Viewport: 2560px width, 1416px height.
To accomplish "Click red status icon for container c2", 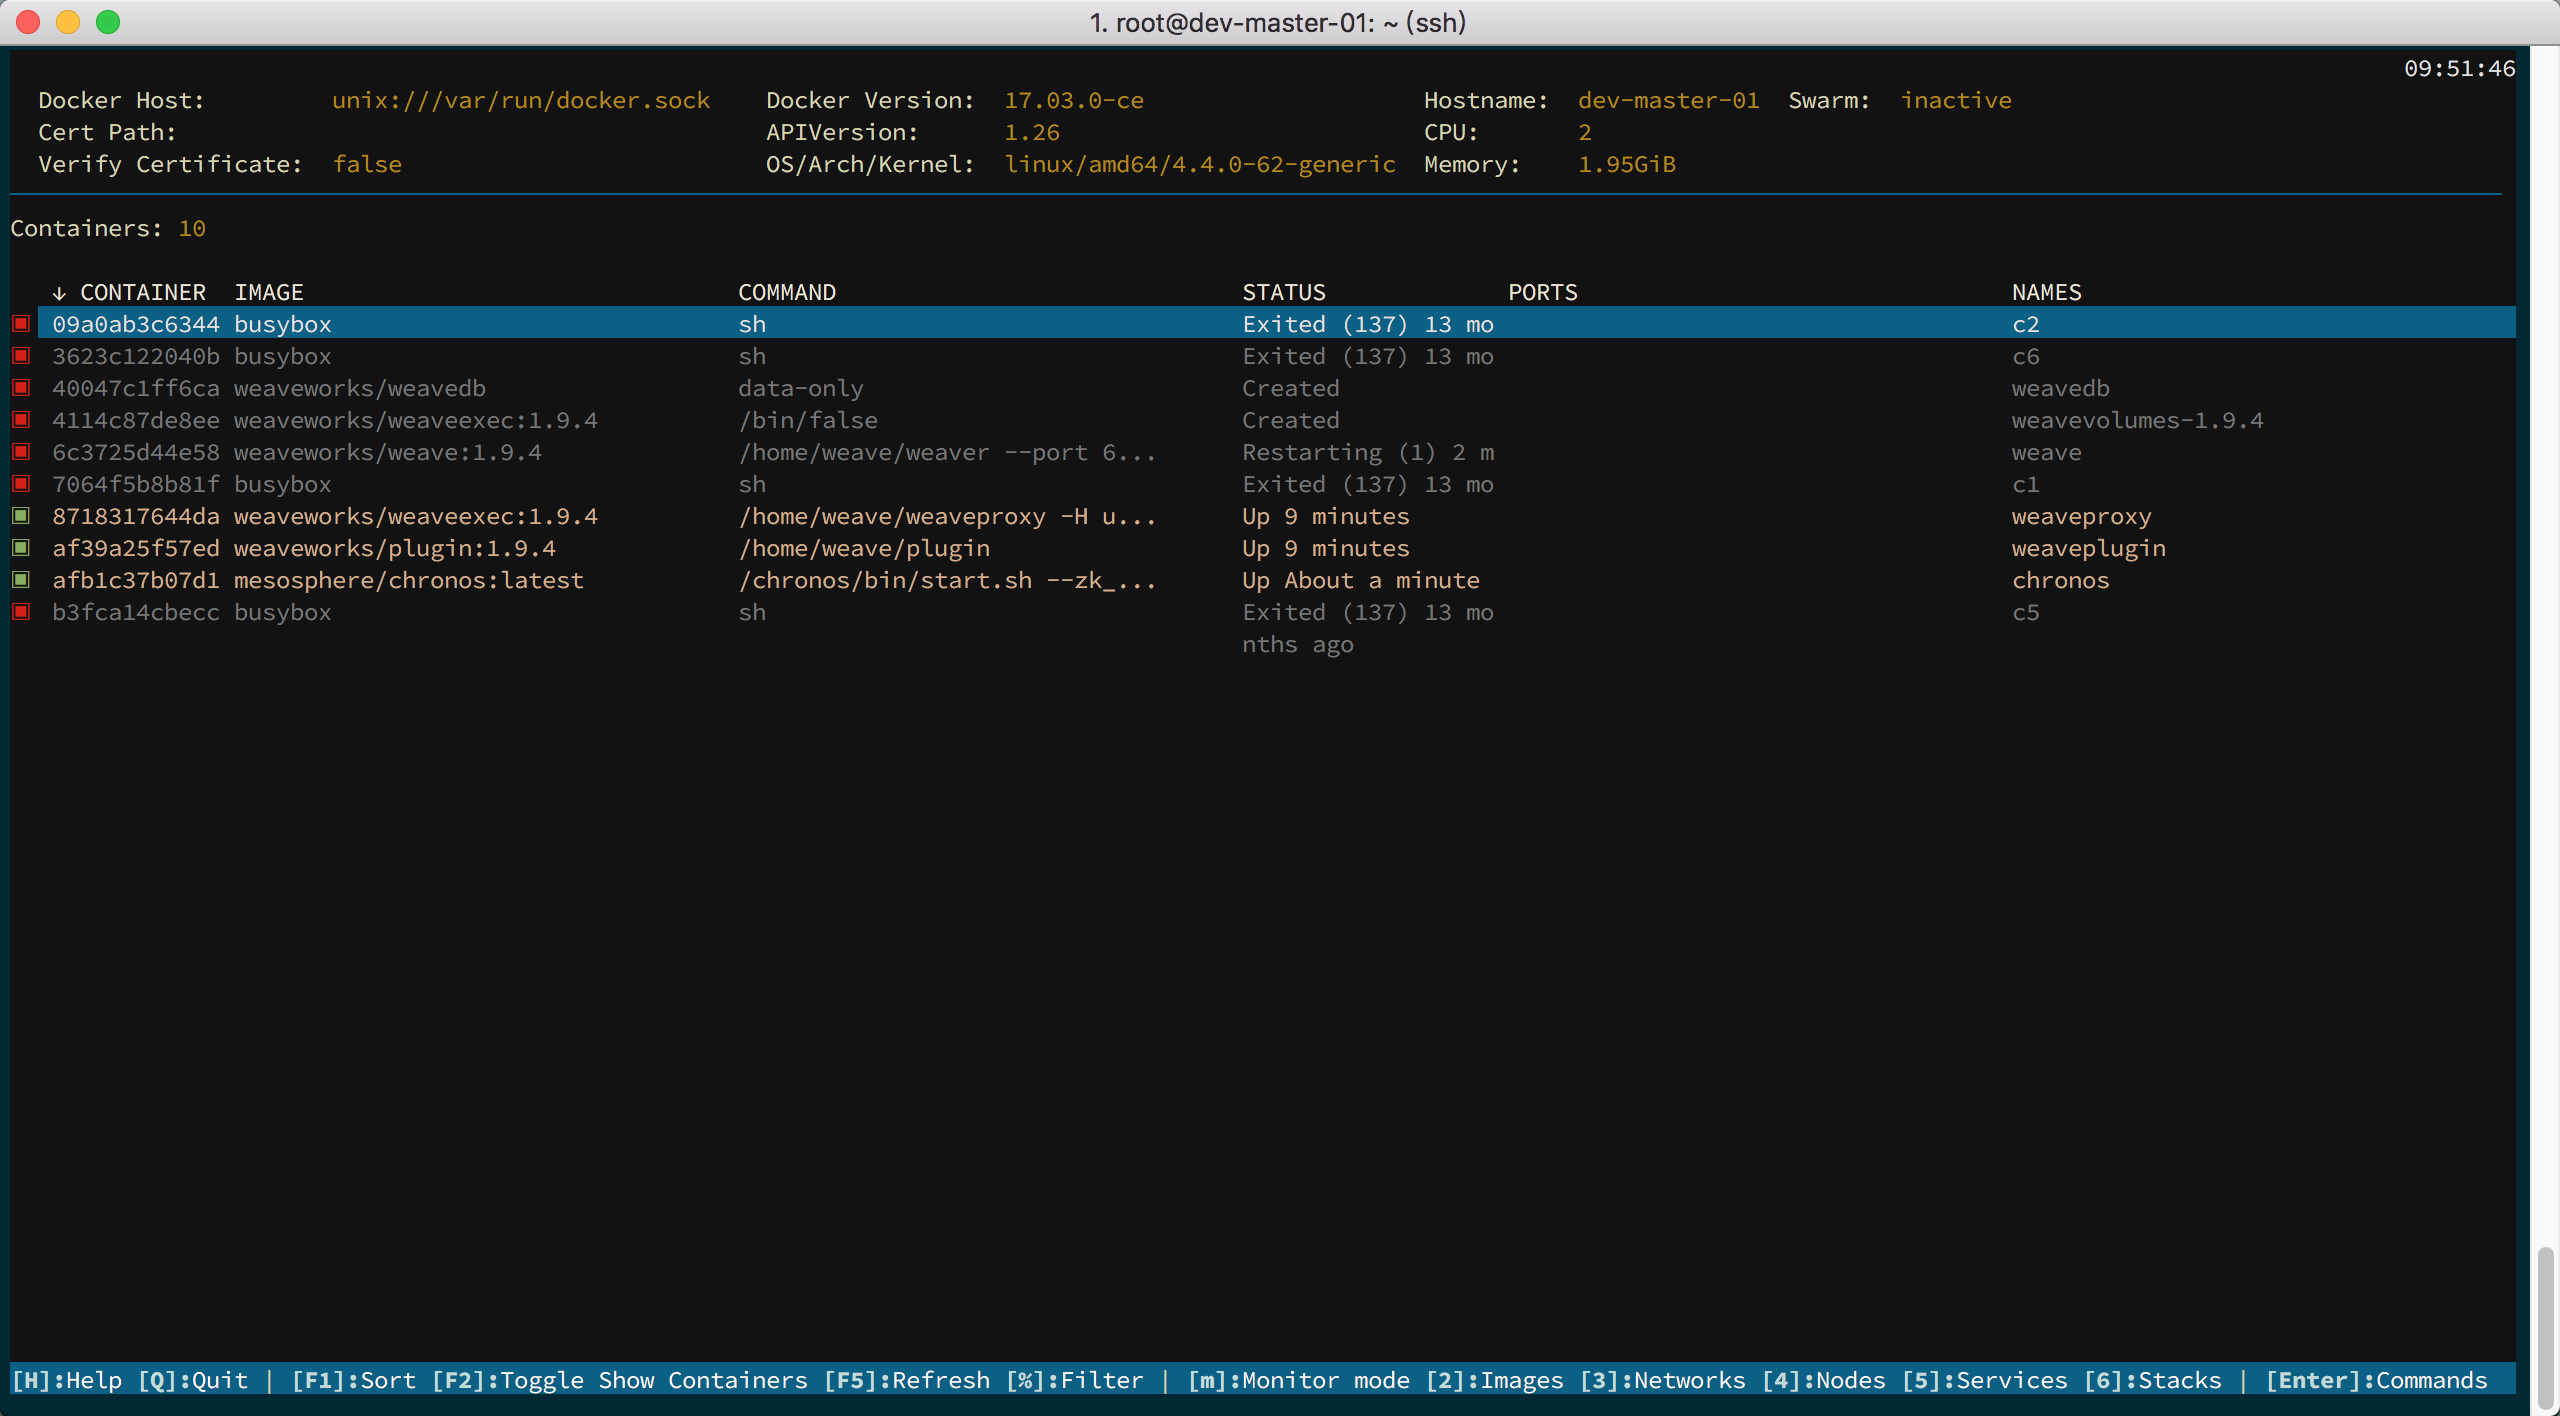I will tap(21, 324).
